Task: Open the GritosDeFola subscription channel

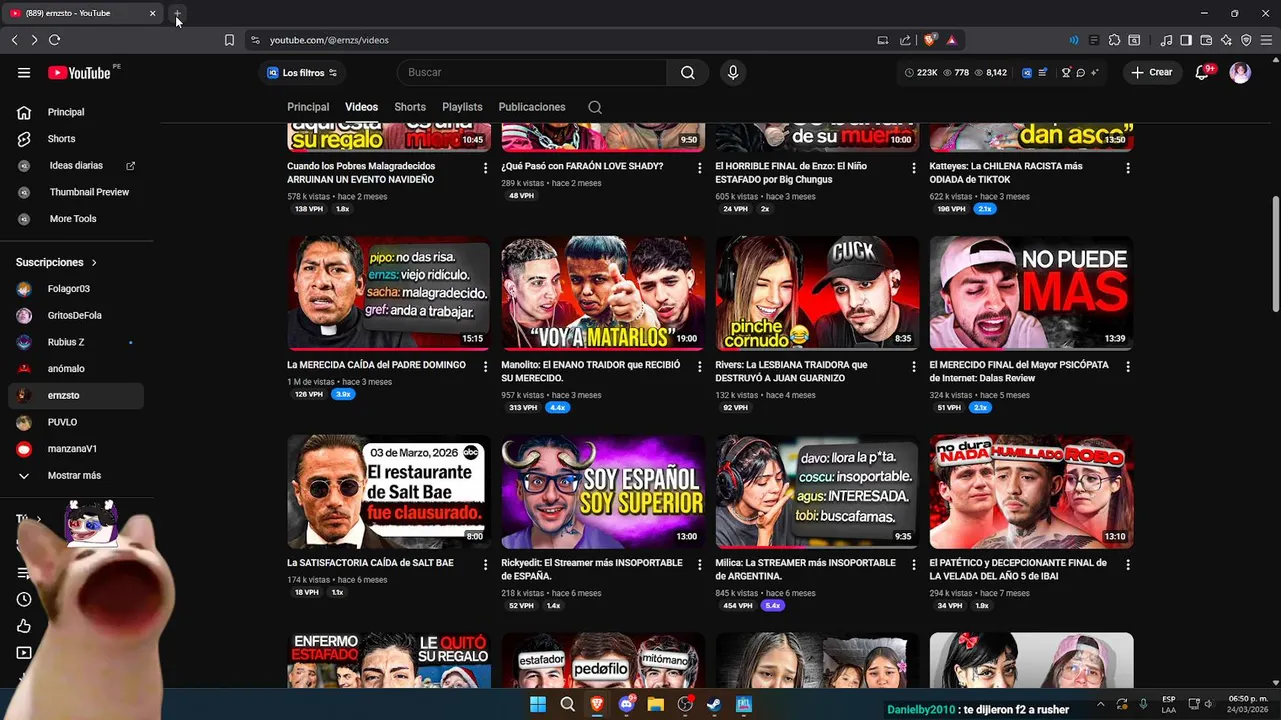Action: coord(76,315)
